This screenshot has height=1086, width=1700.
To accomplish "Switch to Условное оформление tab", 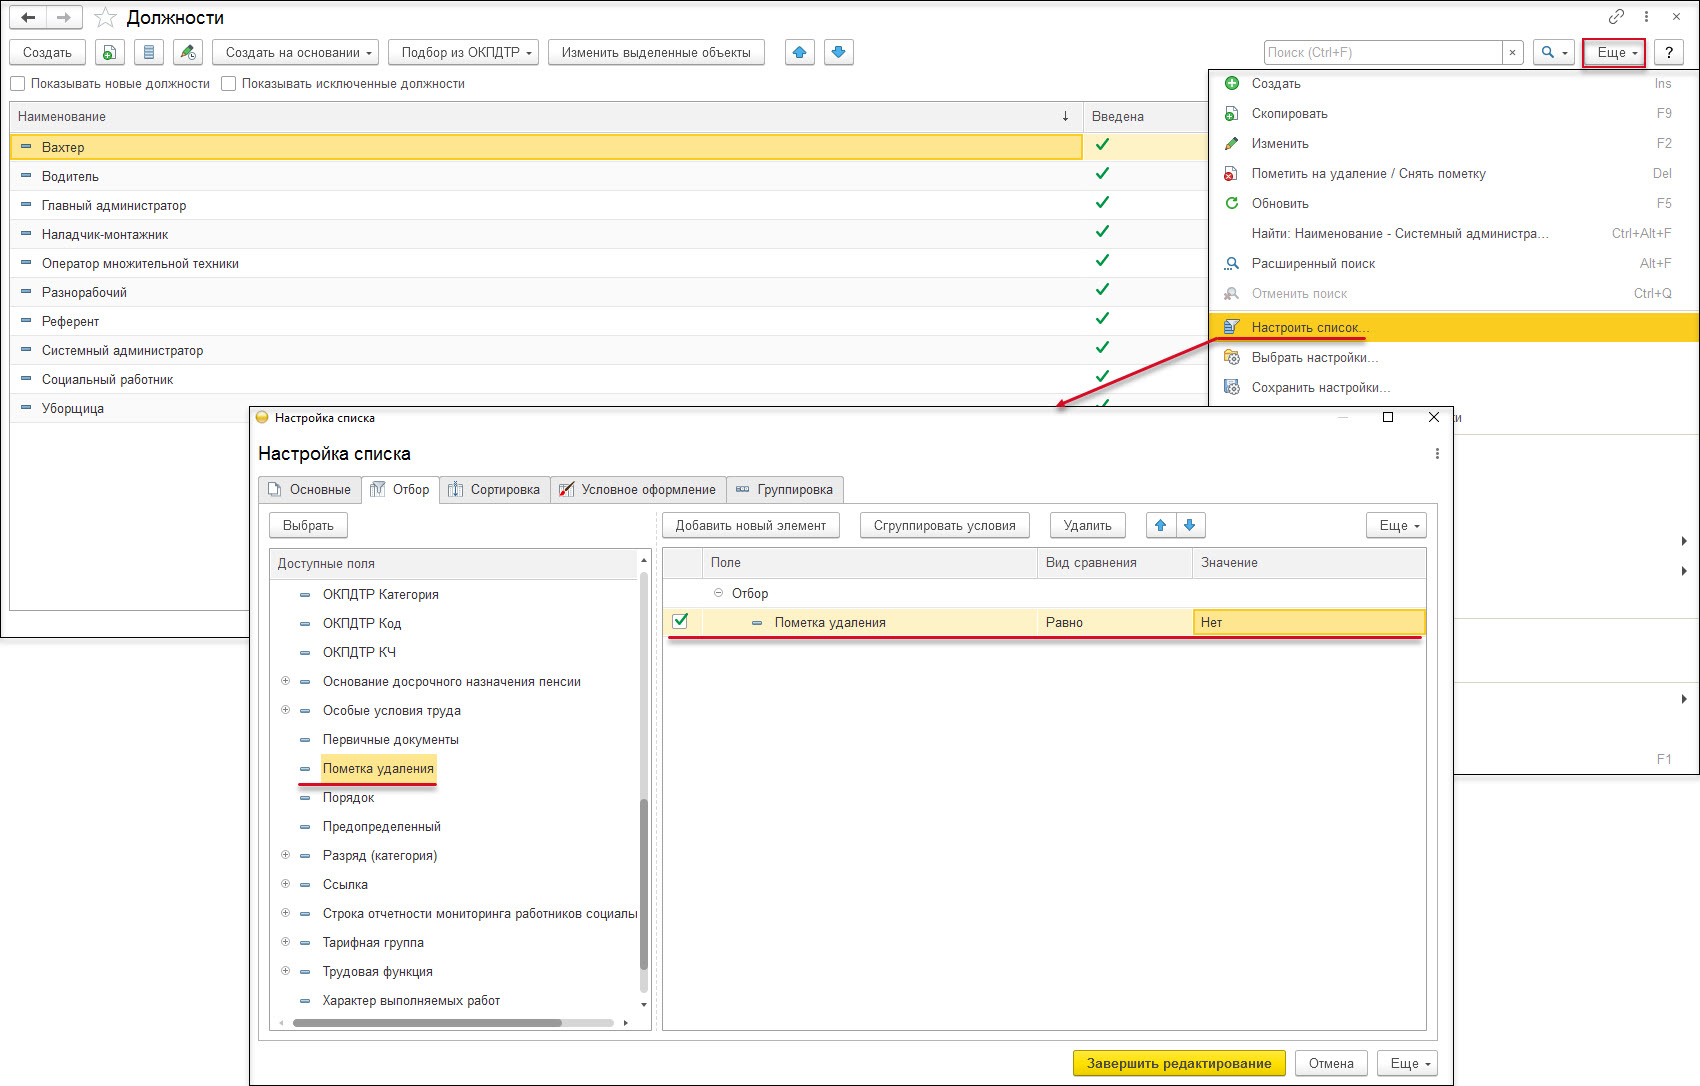I will pyautogui.click(x=638, y=489).
